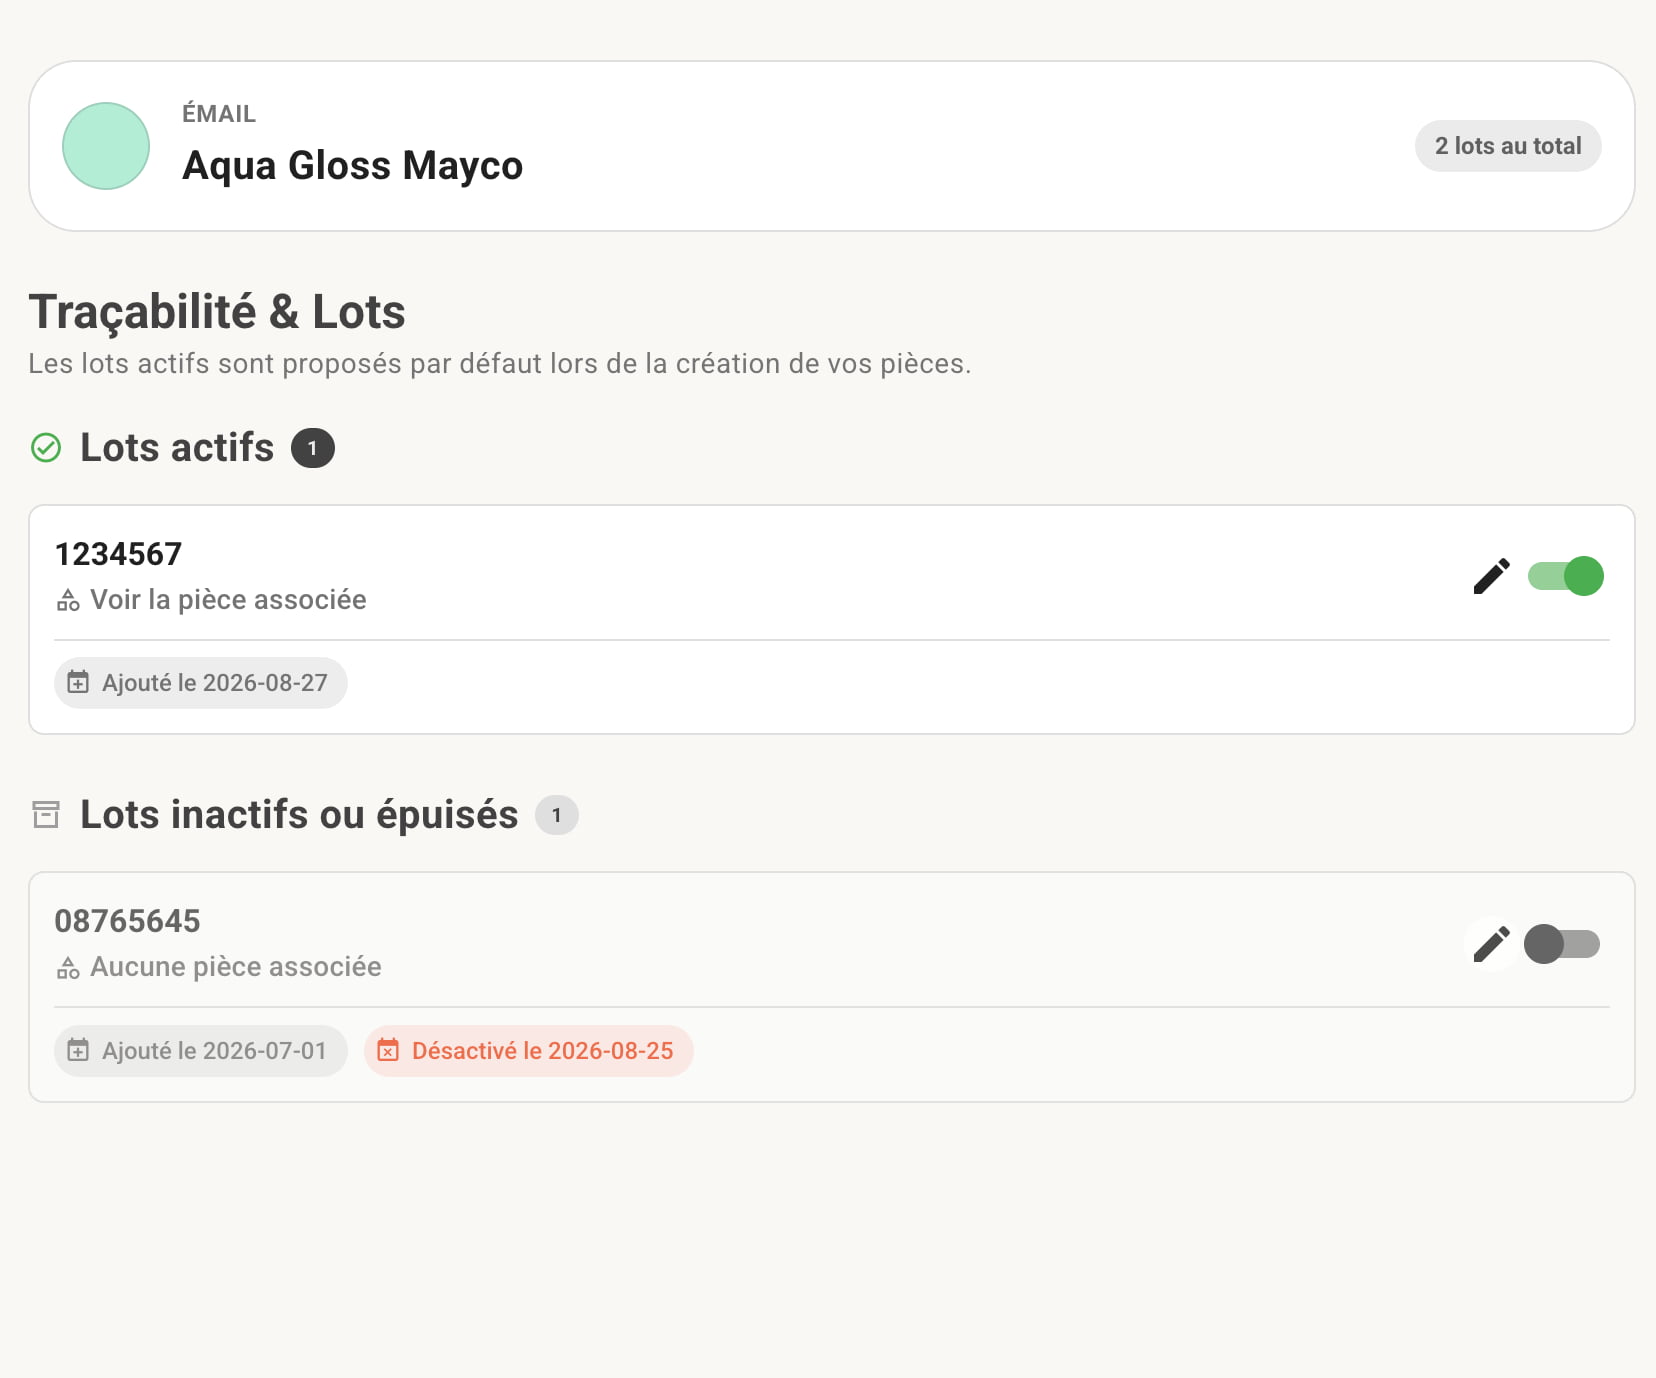Click the calendar icon in 'Ajouté le 2026-07-01'

pyautogui.click(x=78, y=1051)
